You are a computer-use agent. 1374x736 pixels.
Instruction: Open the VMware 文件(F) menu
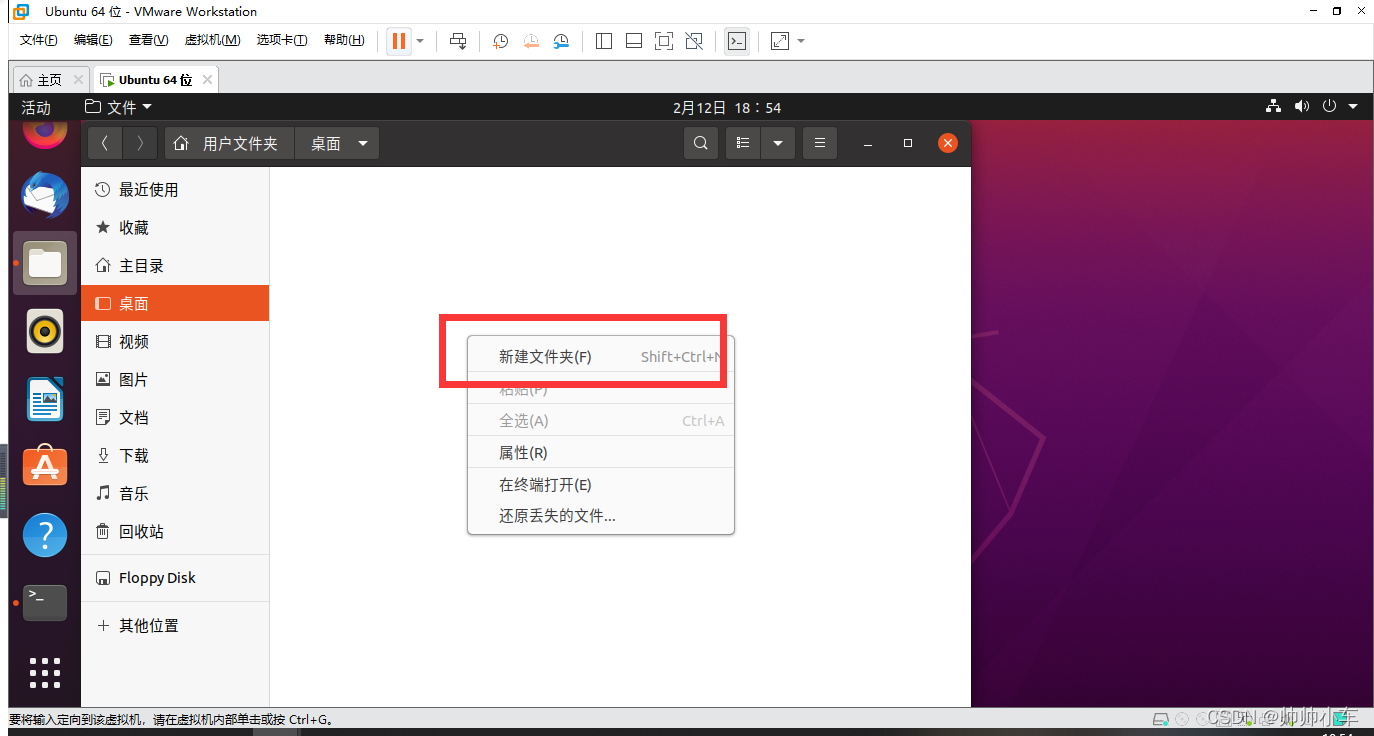click(39, 40)
